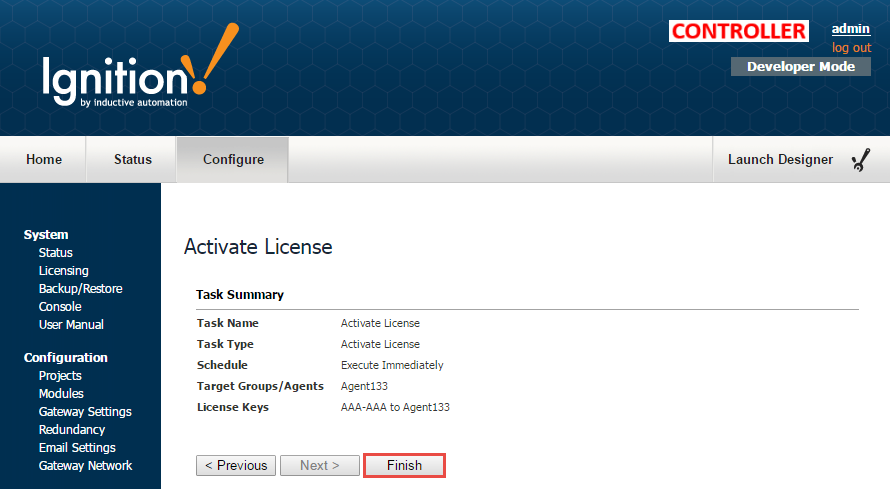Click the System section header
The image size is (890, 489).
tap(46, 234)
